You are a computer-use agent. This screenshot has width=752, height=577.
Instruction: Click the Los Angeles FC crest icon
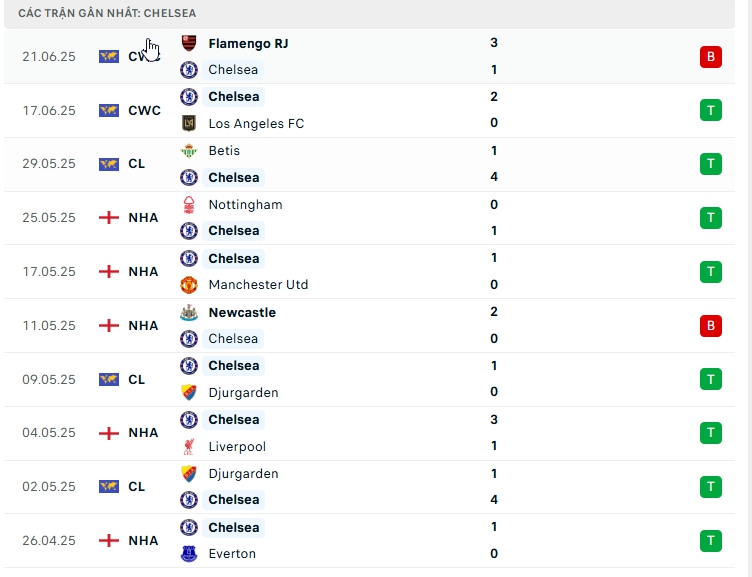189,124
